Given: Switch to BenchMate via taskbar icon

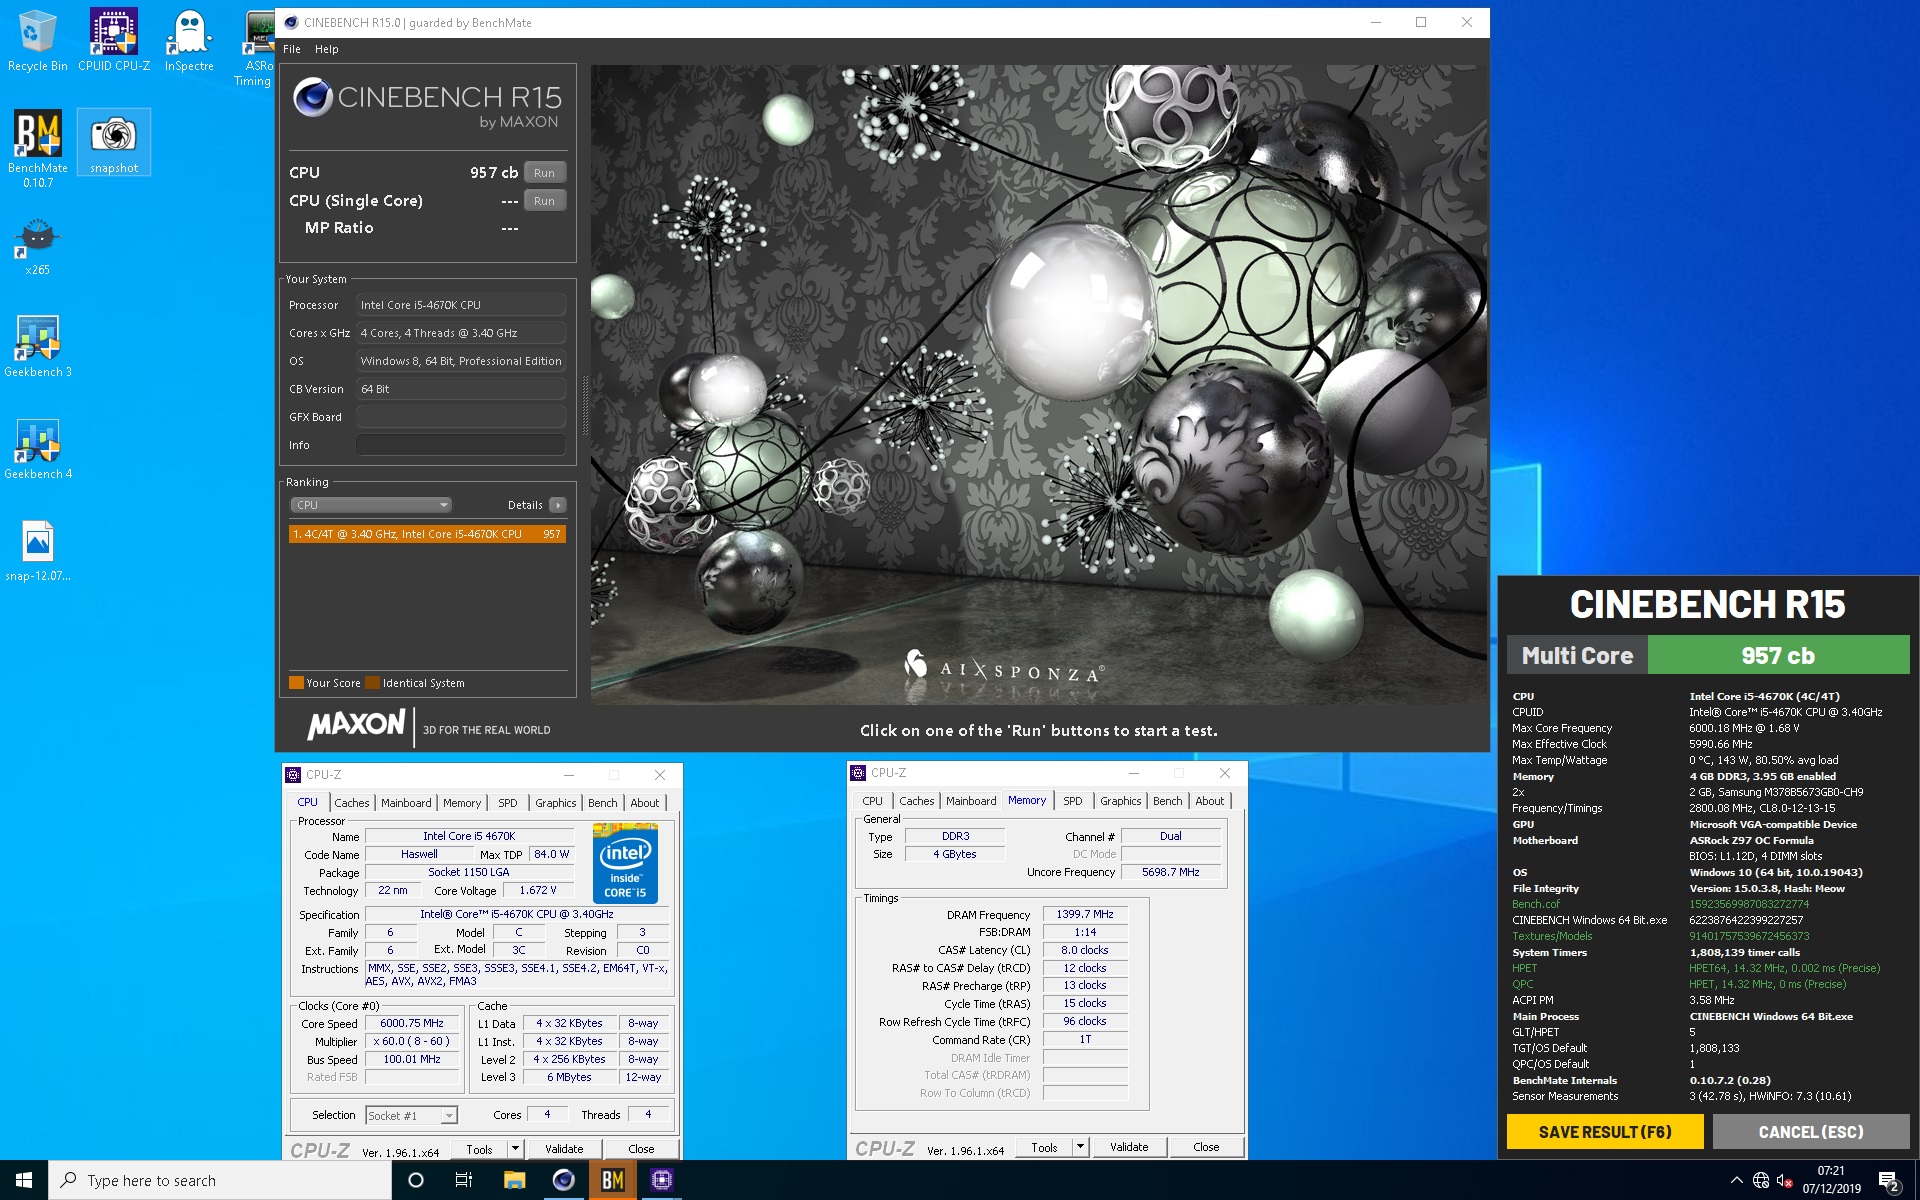Looking at the screenshot, I should coord(612,1180).
